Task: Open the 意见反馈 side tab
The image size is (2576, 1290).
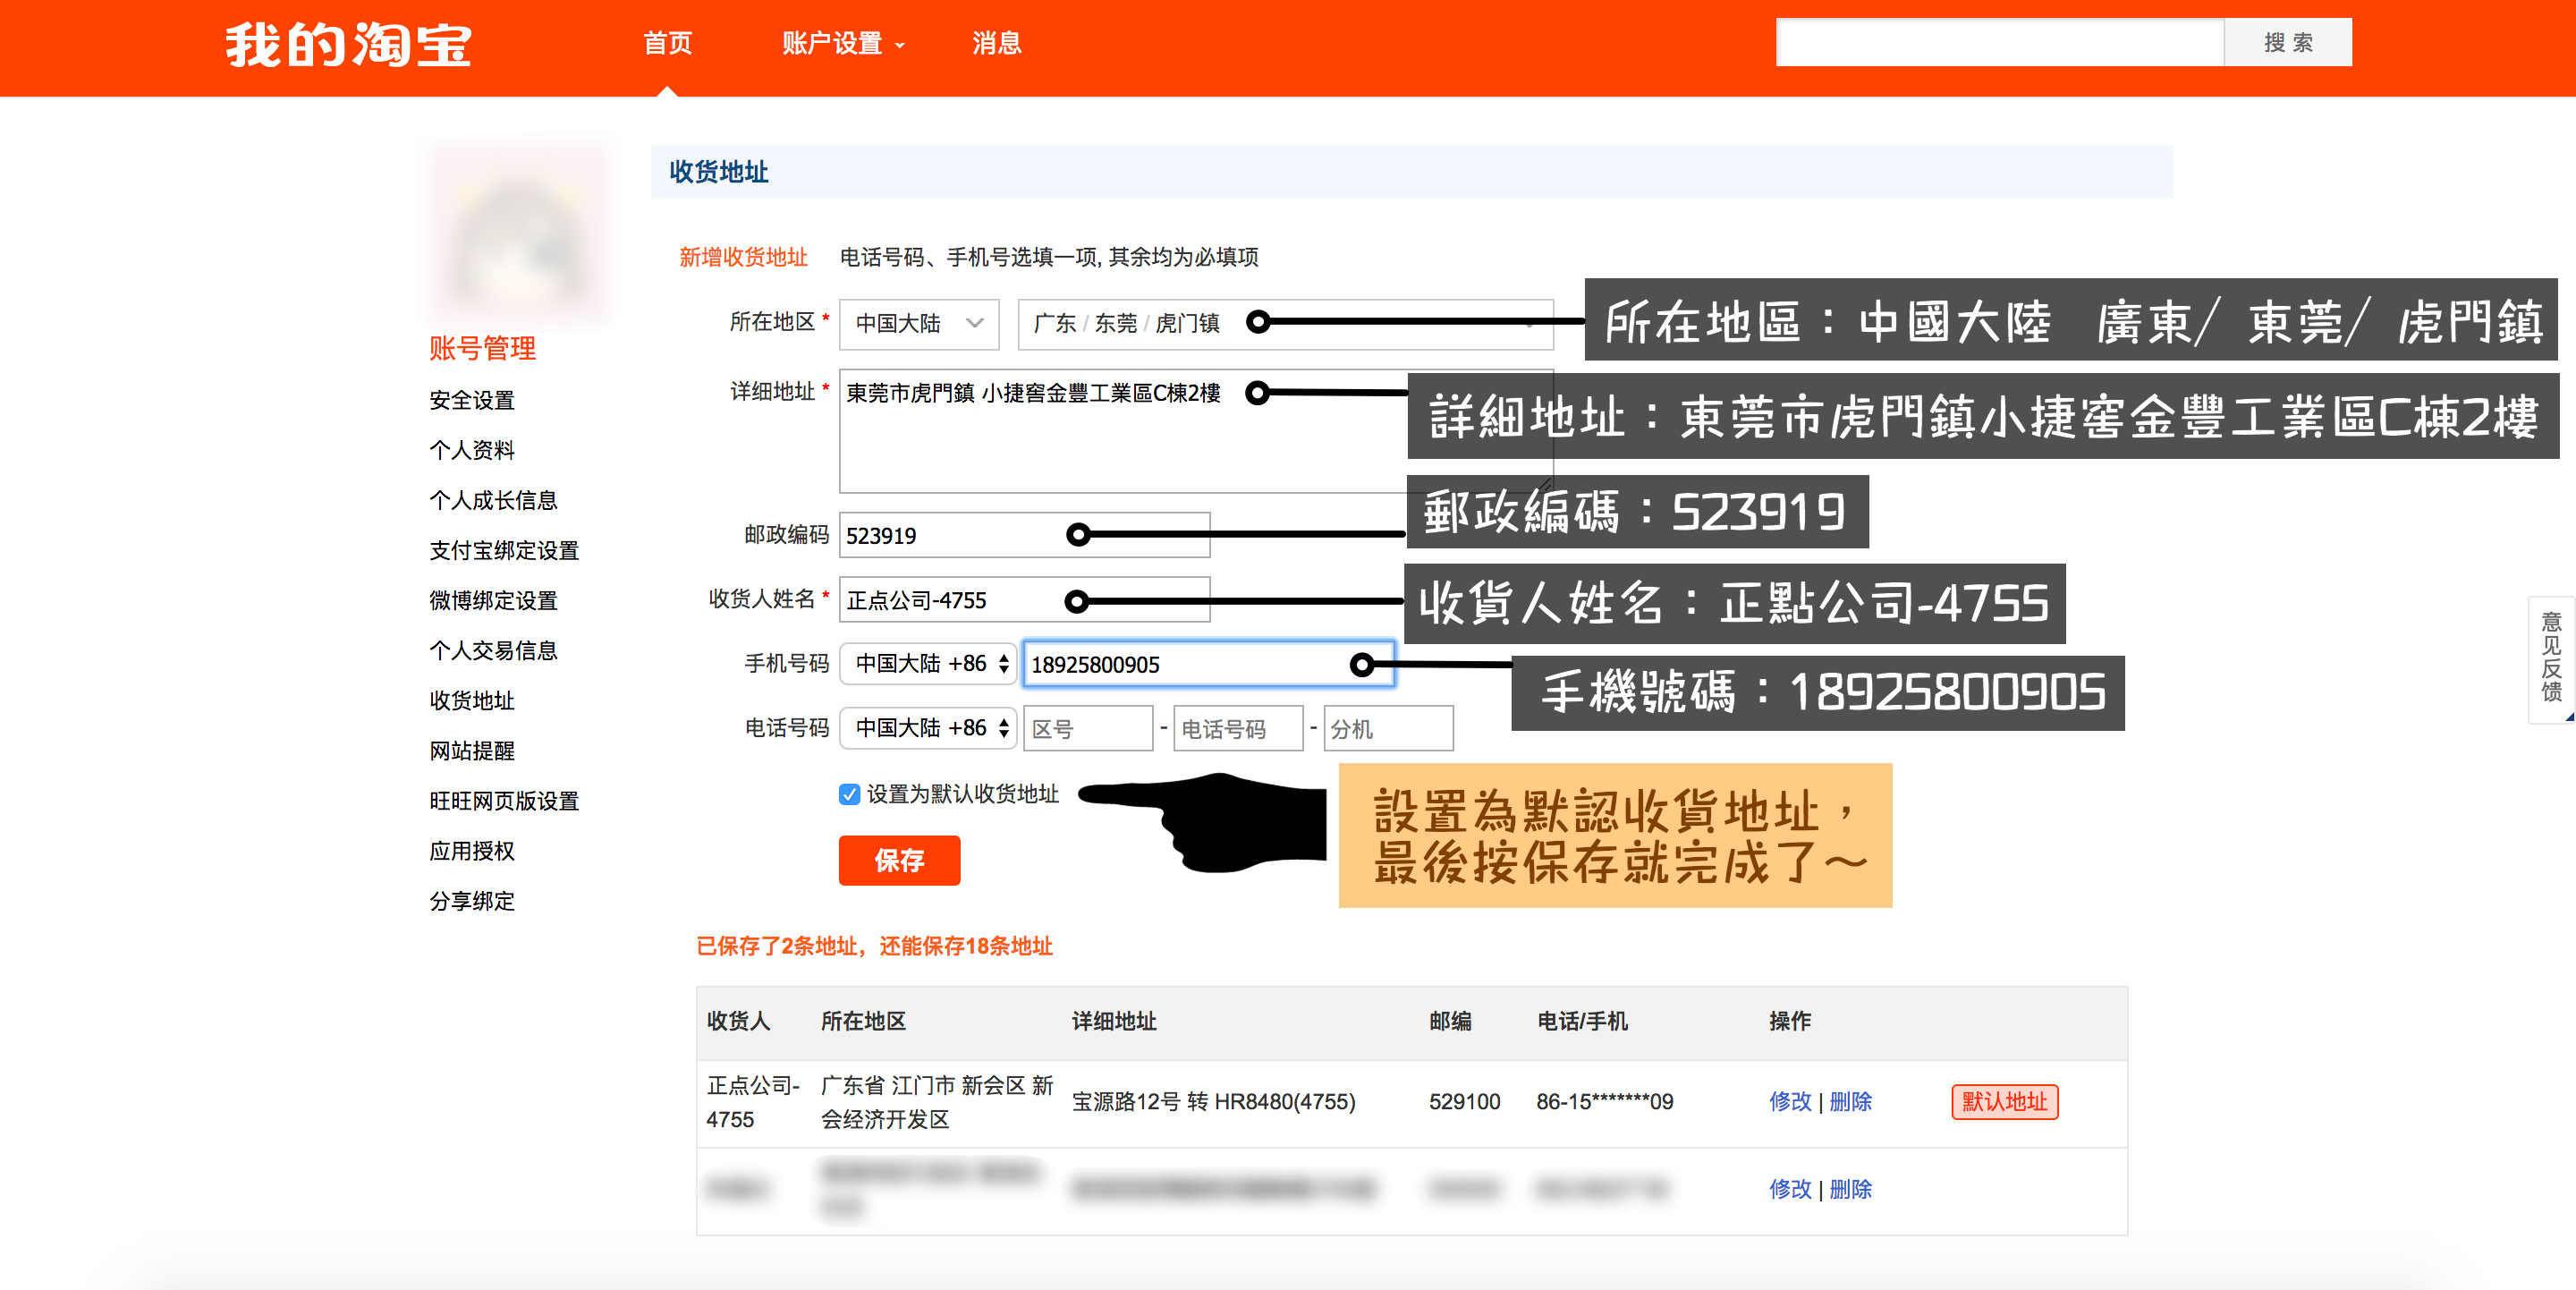Action: [x=2552, y=658]
